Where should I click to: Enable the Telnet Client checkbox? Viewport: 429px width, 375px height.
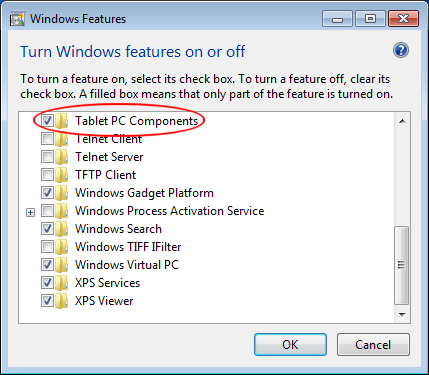(47, 139)
